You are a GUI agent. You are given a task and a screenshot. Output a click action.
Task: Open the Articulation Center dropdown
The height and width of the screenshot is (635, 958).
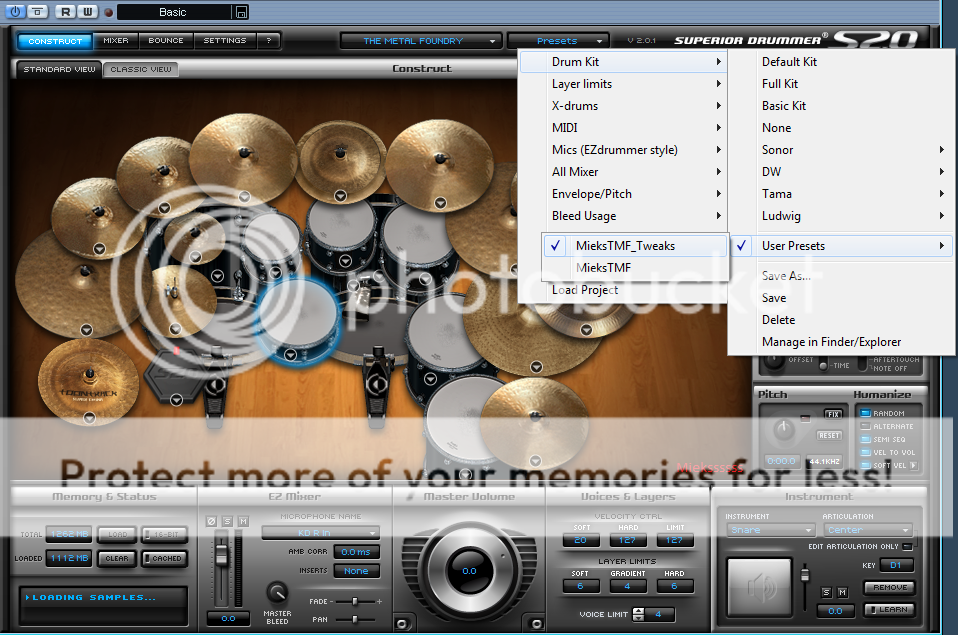click(868, 530)
